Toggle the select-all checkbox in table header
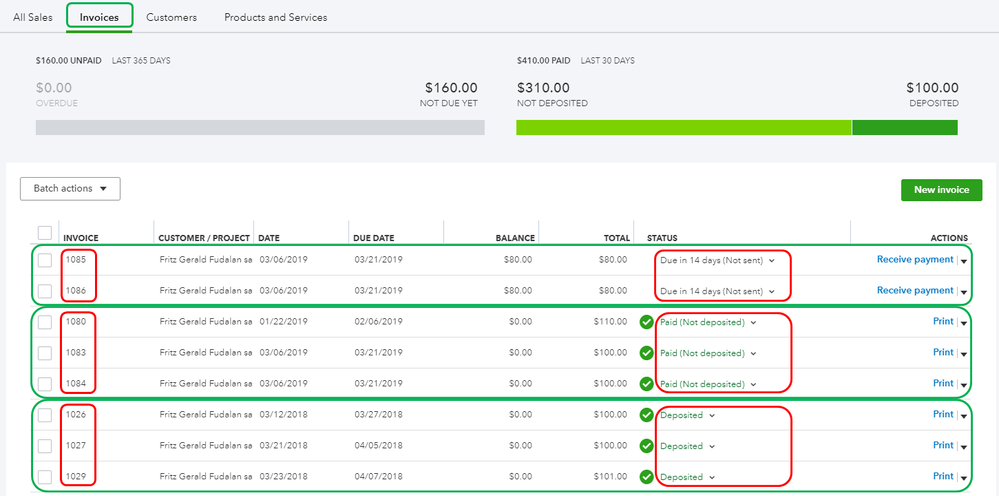 tap(44, 233)
